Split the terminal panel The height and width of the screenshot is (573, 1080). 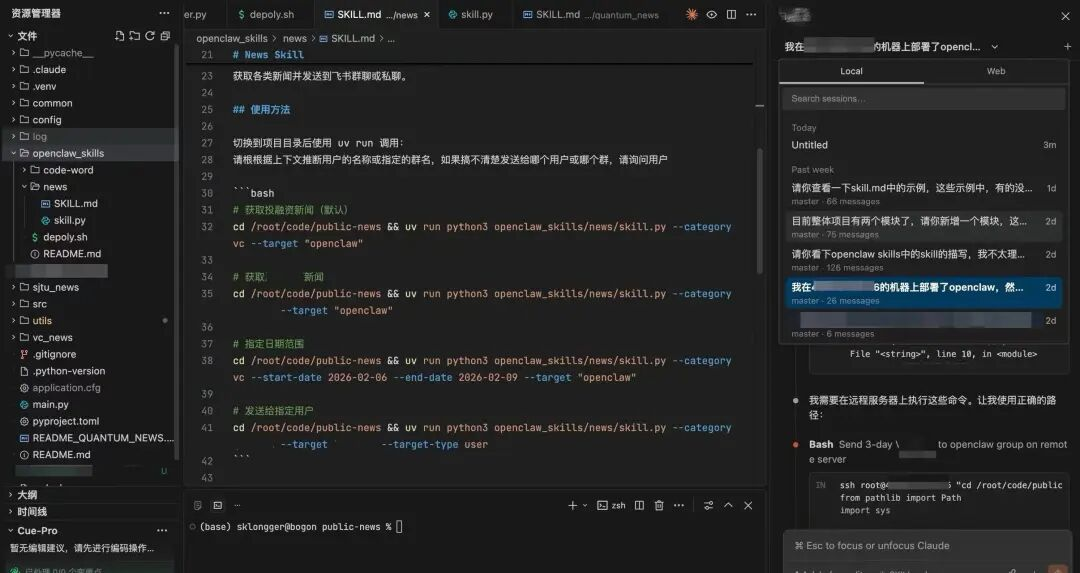pyautogui.click(x=640, y=506)
